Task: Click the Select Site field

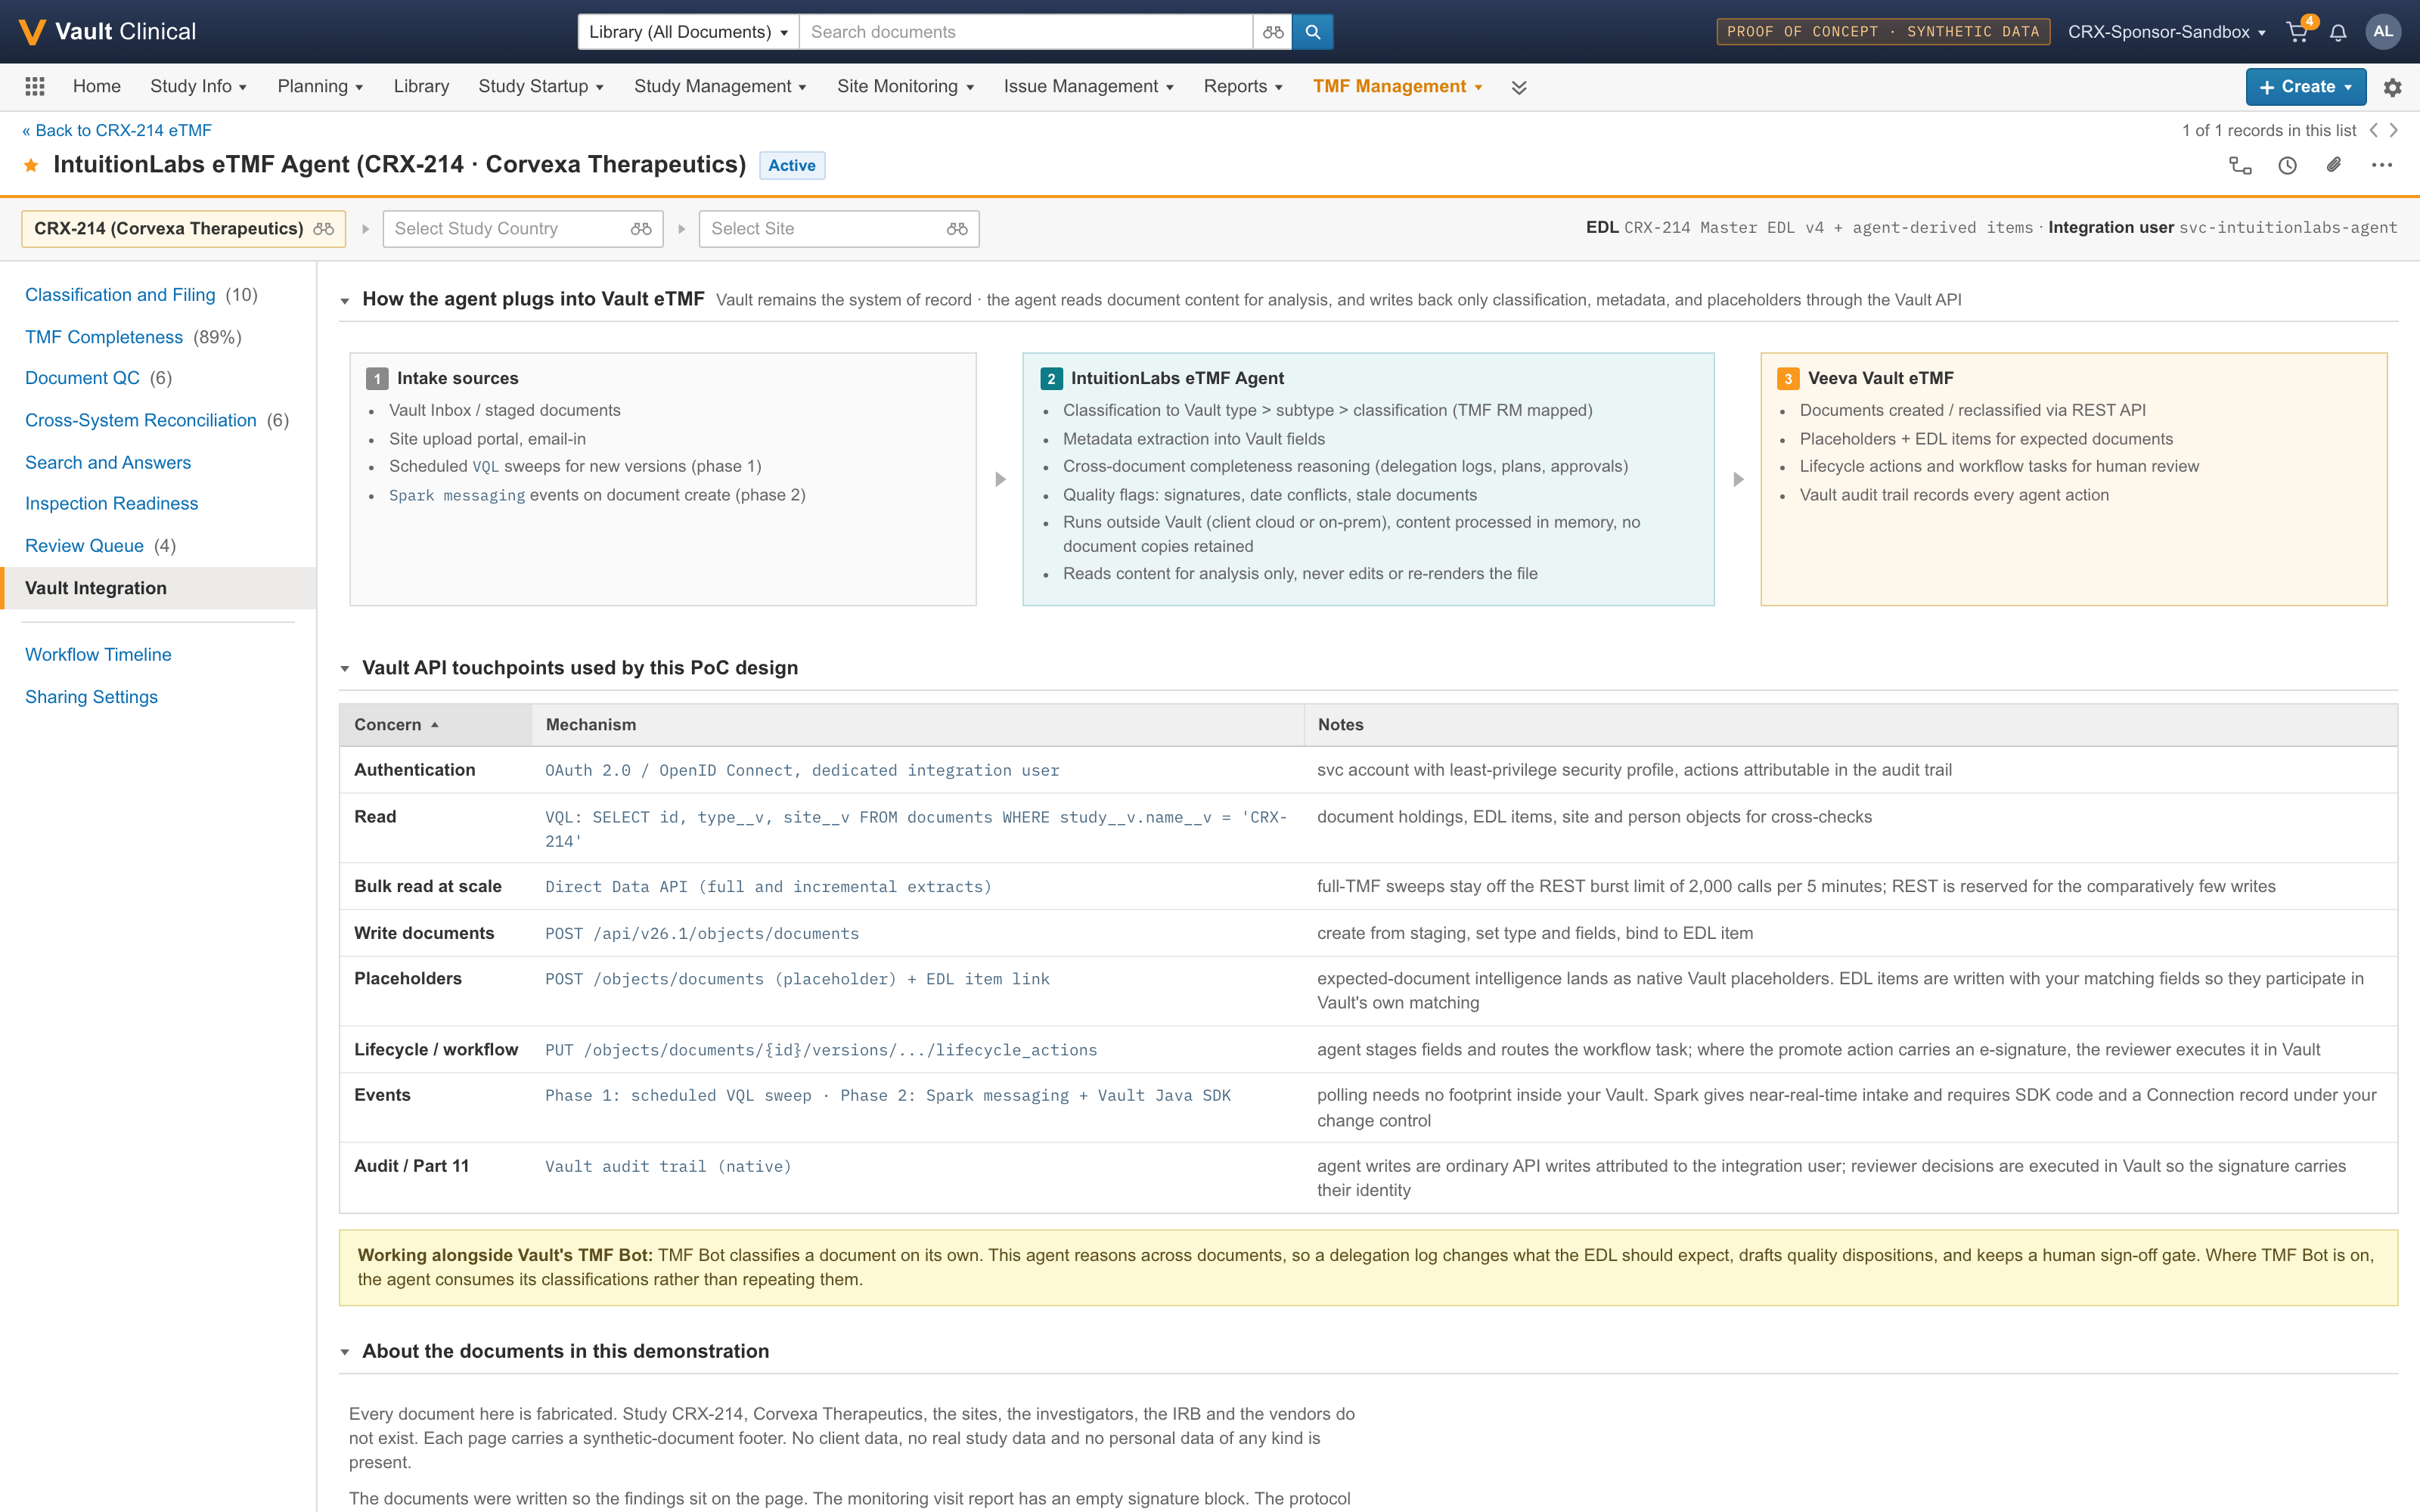Action: coord(838,229)
